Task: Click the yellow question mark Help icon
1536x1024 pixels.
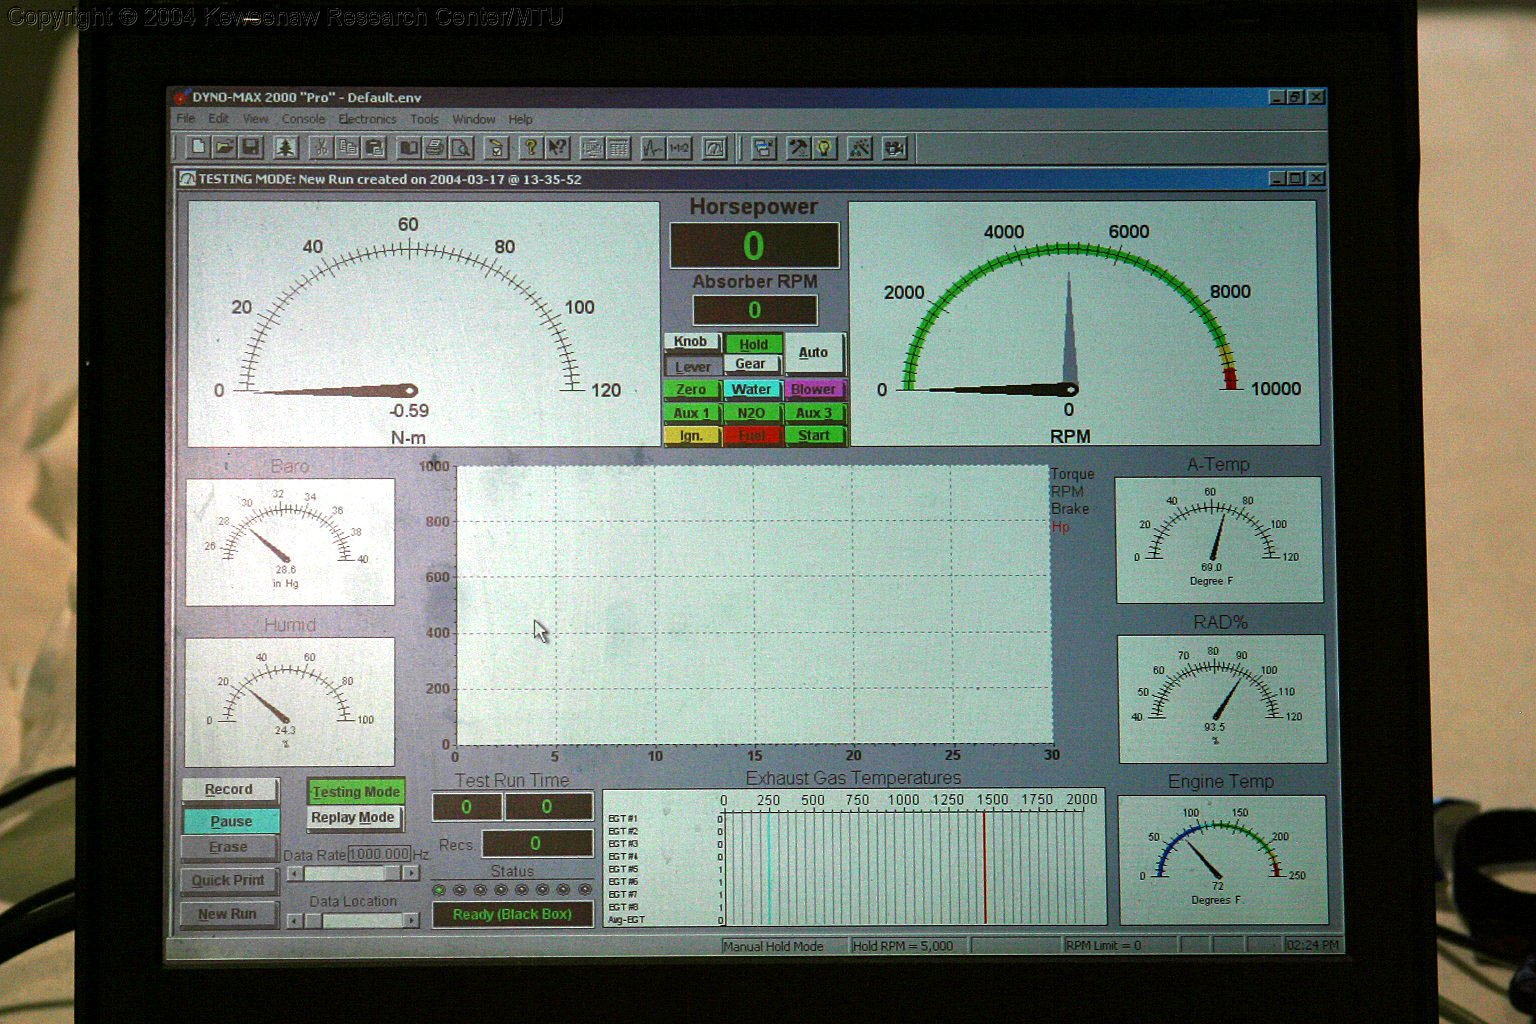Action: [x=531, y=148]
